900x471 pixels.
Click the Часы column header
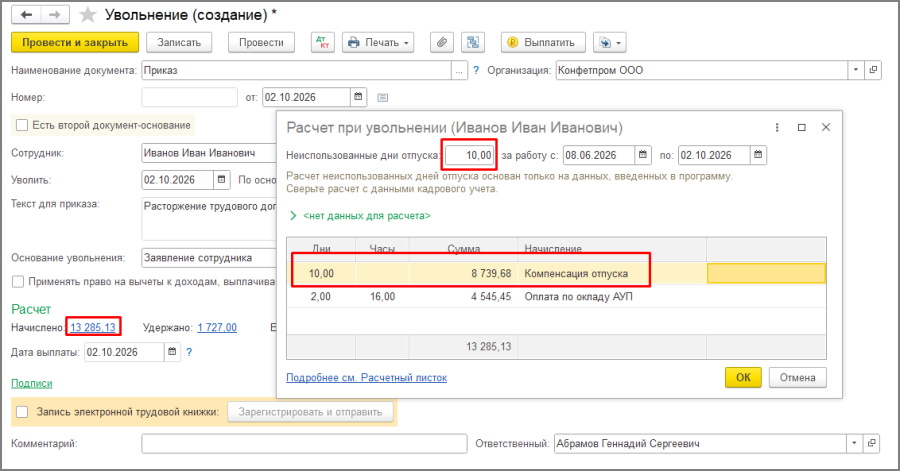382,249
